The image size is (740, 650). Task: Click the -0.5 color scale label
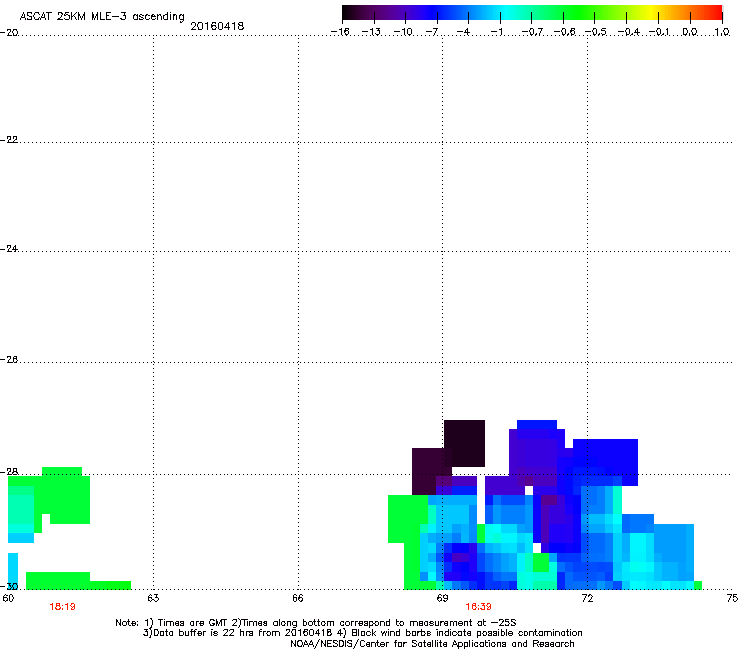(596, 32)
